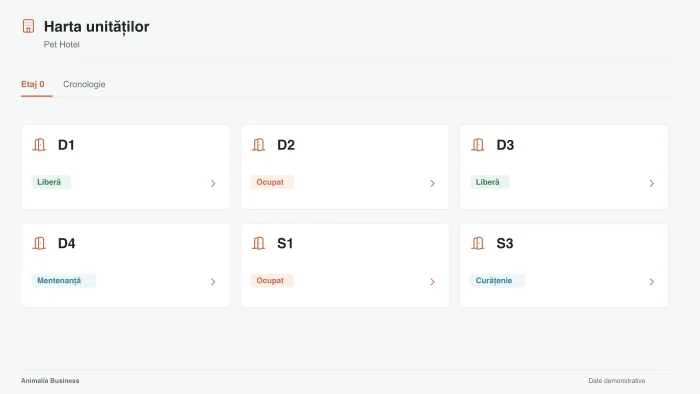Expand unit S3 with its chevron arrow
Viewport: 700px width, 394px height.
coord(651,282)
